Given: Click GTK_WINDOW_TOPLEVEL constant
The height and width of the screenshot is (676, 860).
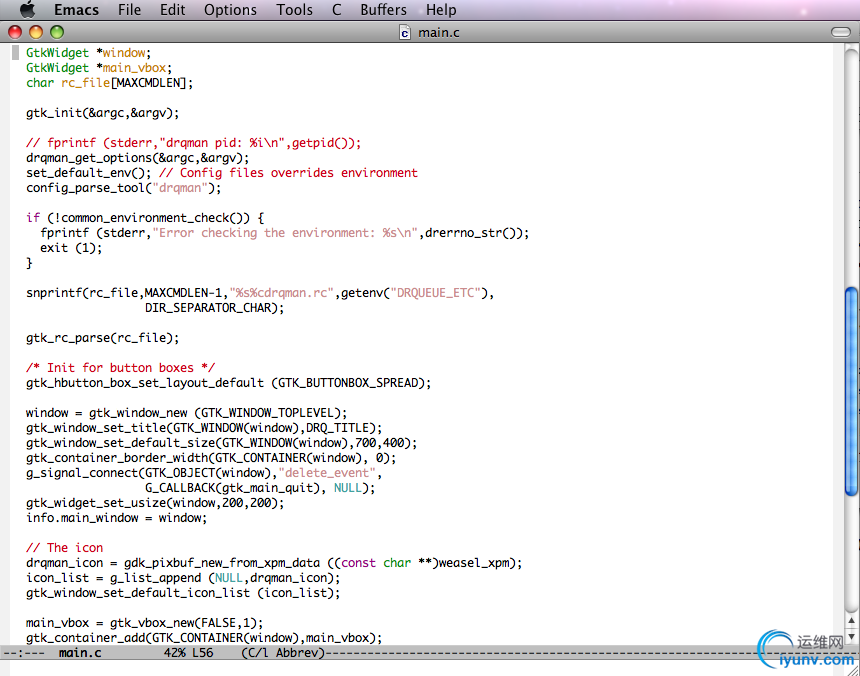Looking at the screenshot, I should pos(268,413).
